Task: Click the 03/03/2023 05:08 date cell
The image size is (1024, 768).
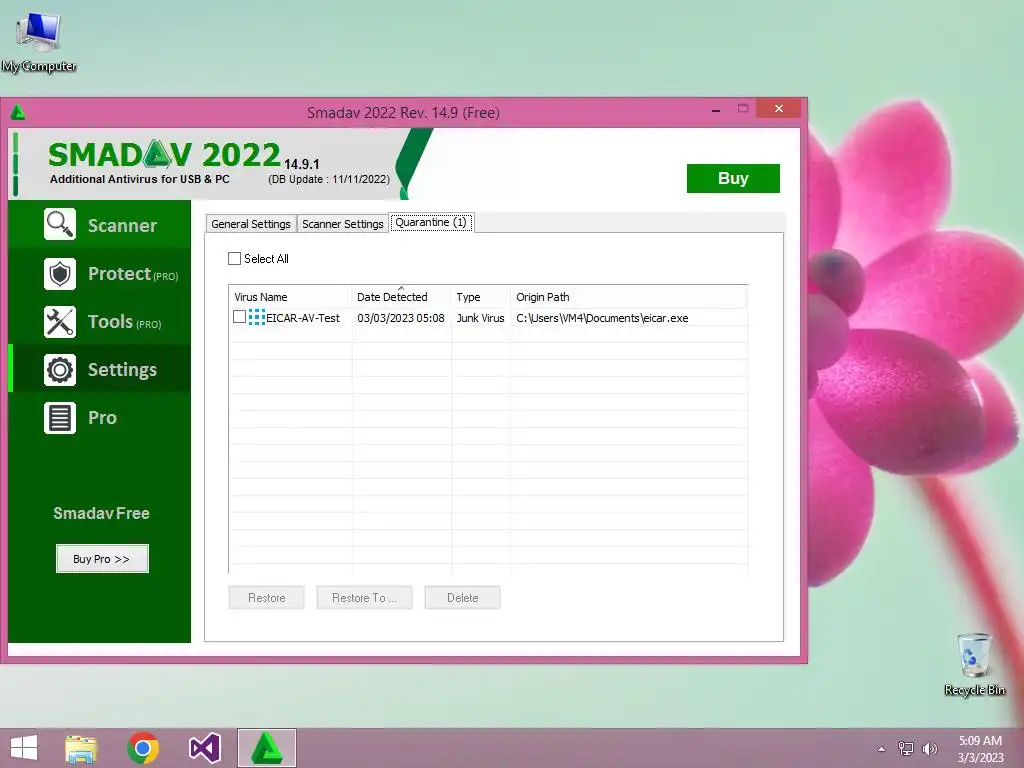Action: 401,318
